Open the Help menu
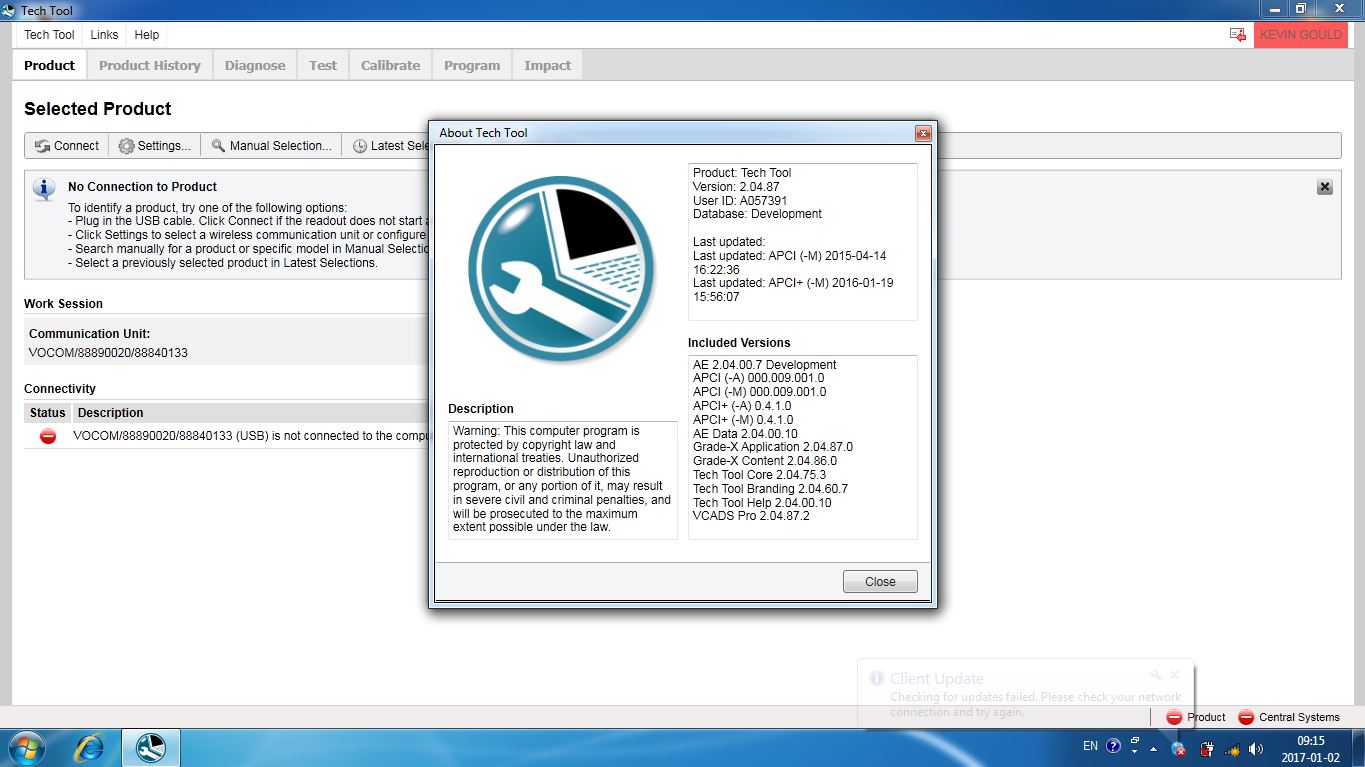 coord(147,35)
